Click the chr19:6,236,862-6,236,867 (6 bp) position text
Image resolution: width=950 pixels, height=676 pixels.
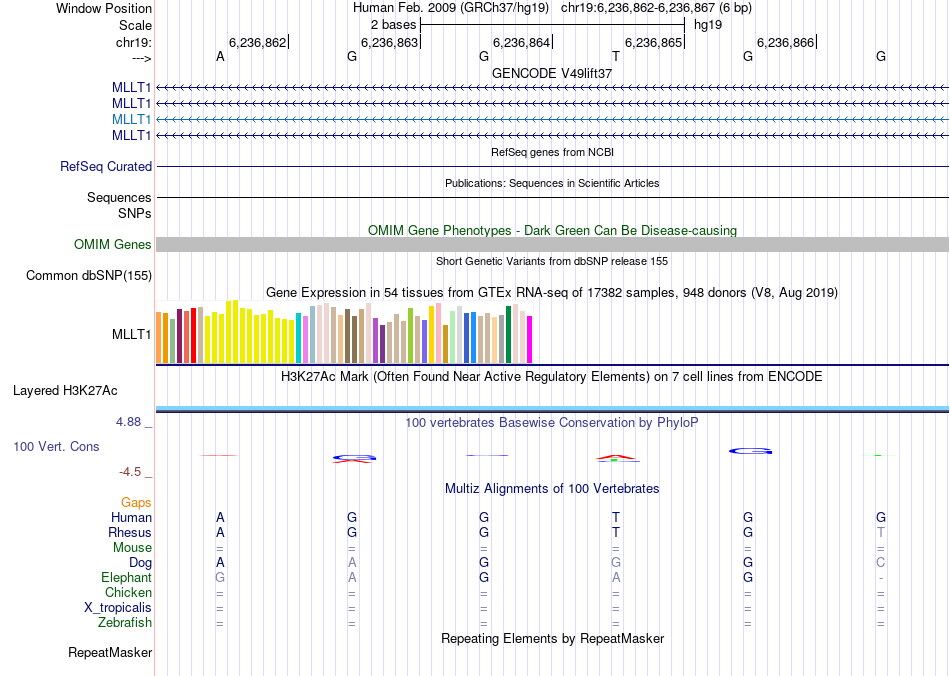(x=656, y=8)
